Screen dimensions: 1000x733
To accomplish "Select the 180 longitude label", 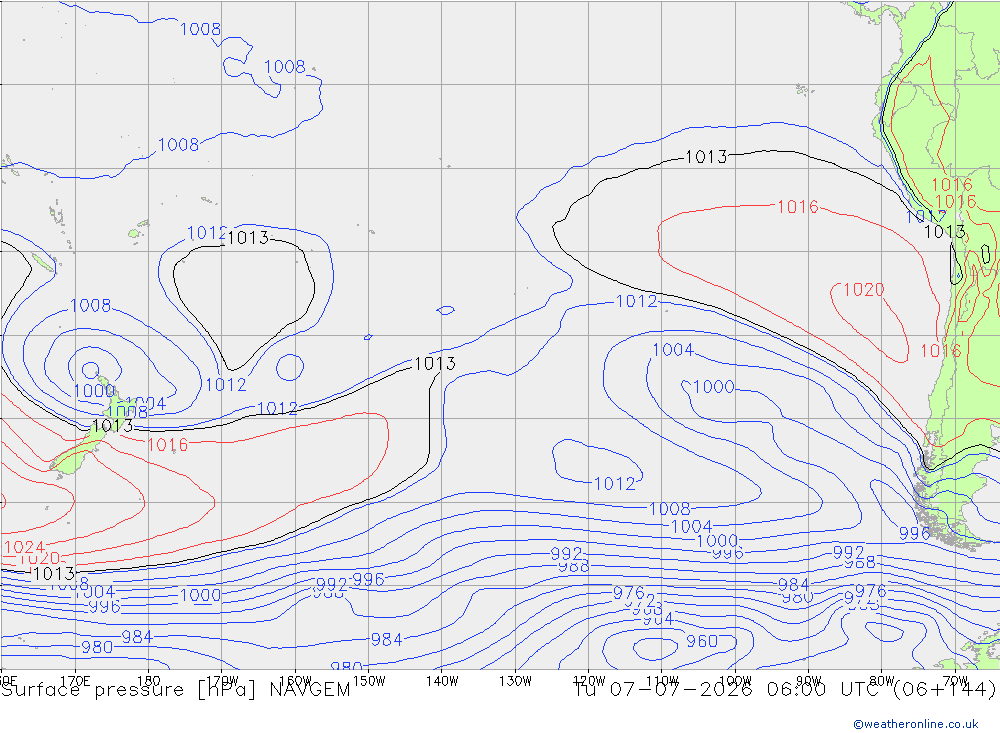I will [149, 681].
